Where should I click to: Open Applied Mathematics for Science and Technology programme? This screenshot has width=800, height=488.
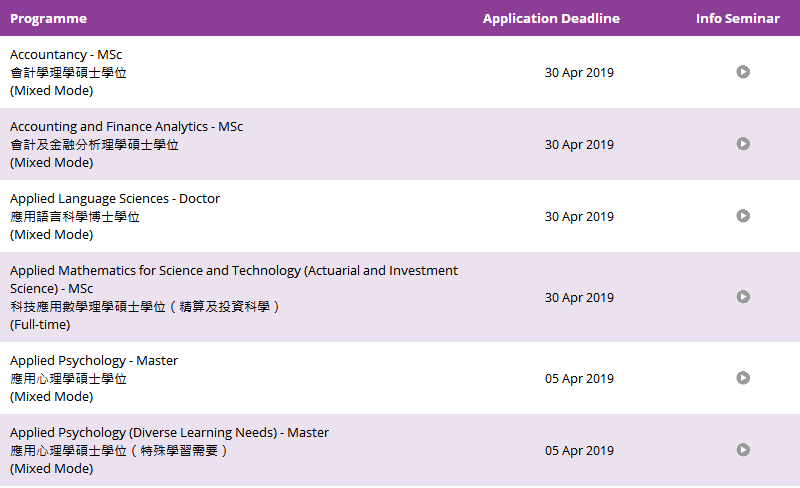[x=234, y=279]
